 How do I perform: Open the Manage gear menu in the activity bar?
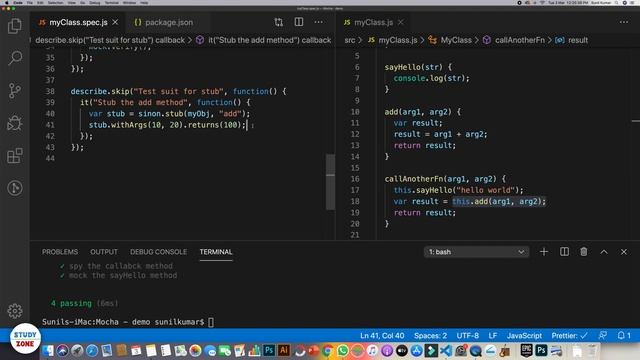15,311
